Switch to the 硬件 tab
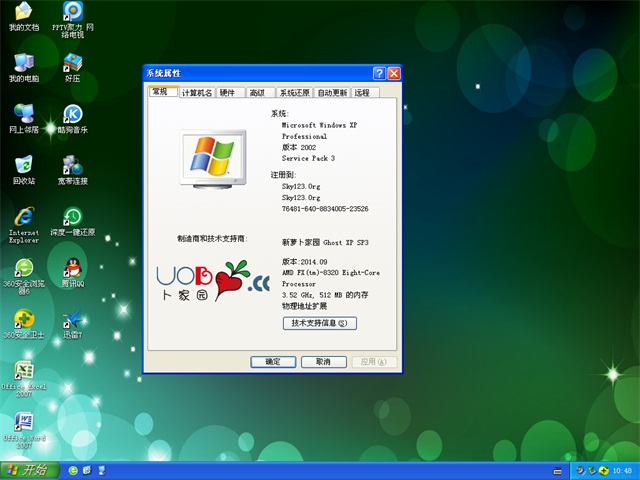This screenshot has height=480, width=640. [229, 93]
